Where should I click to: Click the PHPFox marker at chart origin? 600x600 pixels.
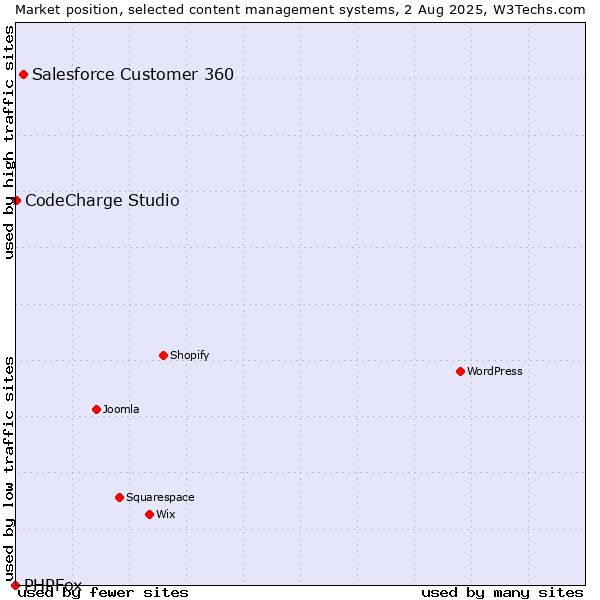(x=15, y=585)
